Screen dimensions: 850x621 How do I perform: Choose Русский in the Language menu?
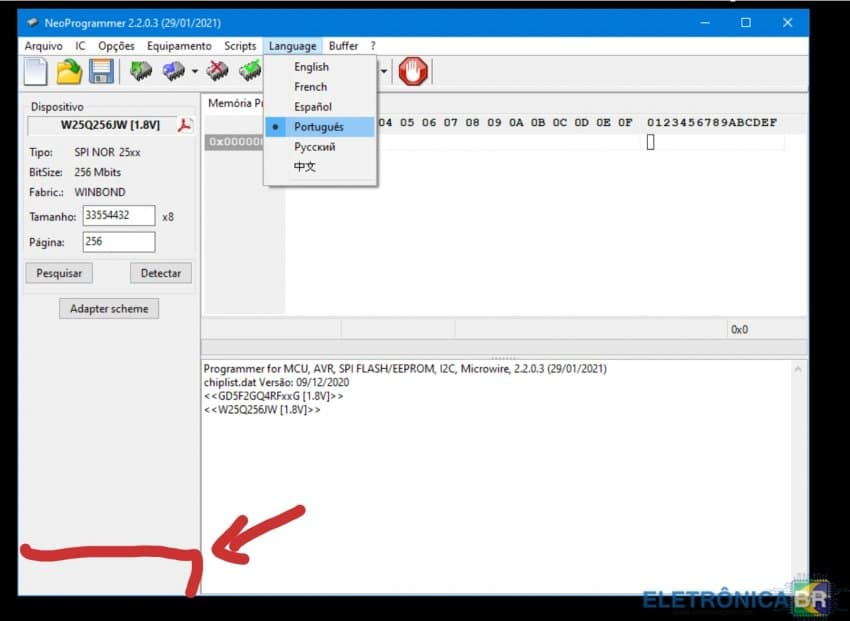click(x=320, y=147)
